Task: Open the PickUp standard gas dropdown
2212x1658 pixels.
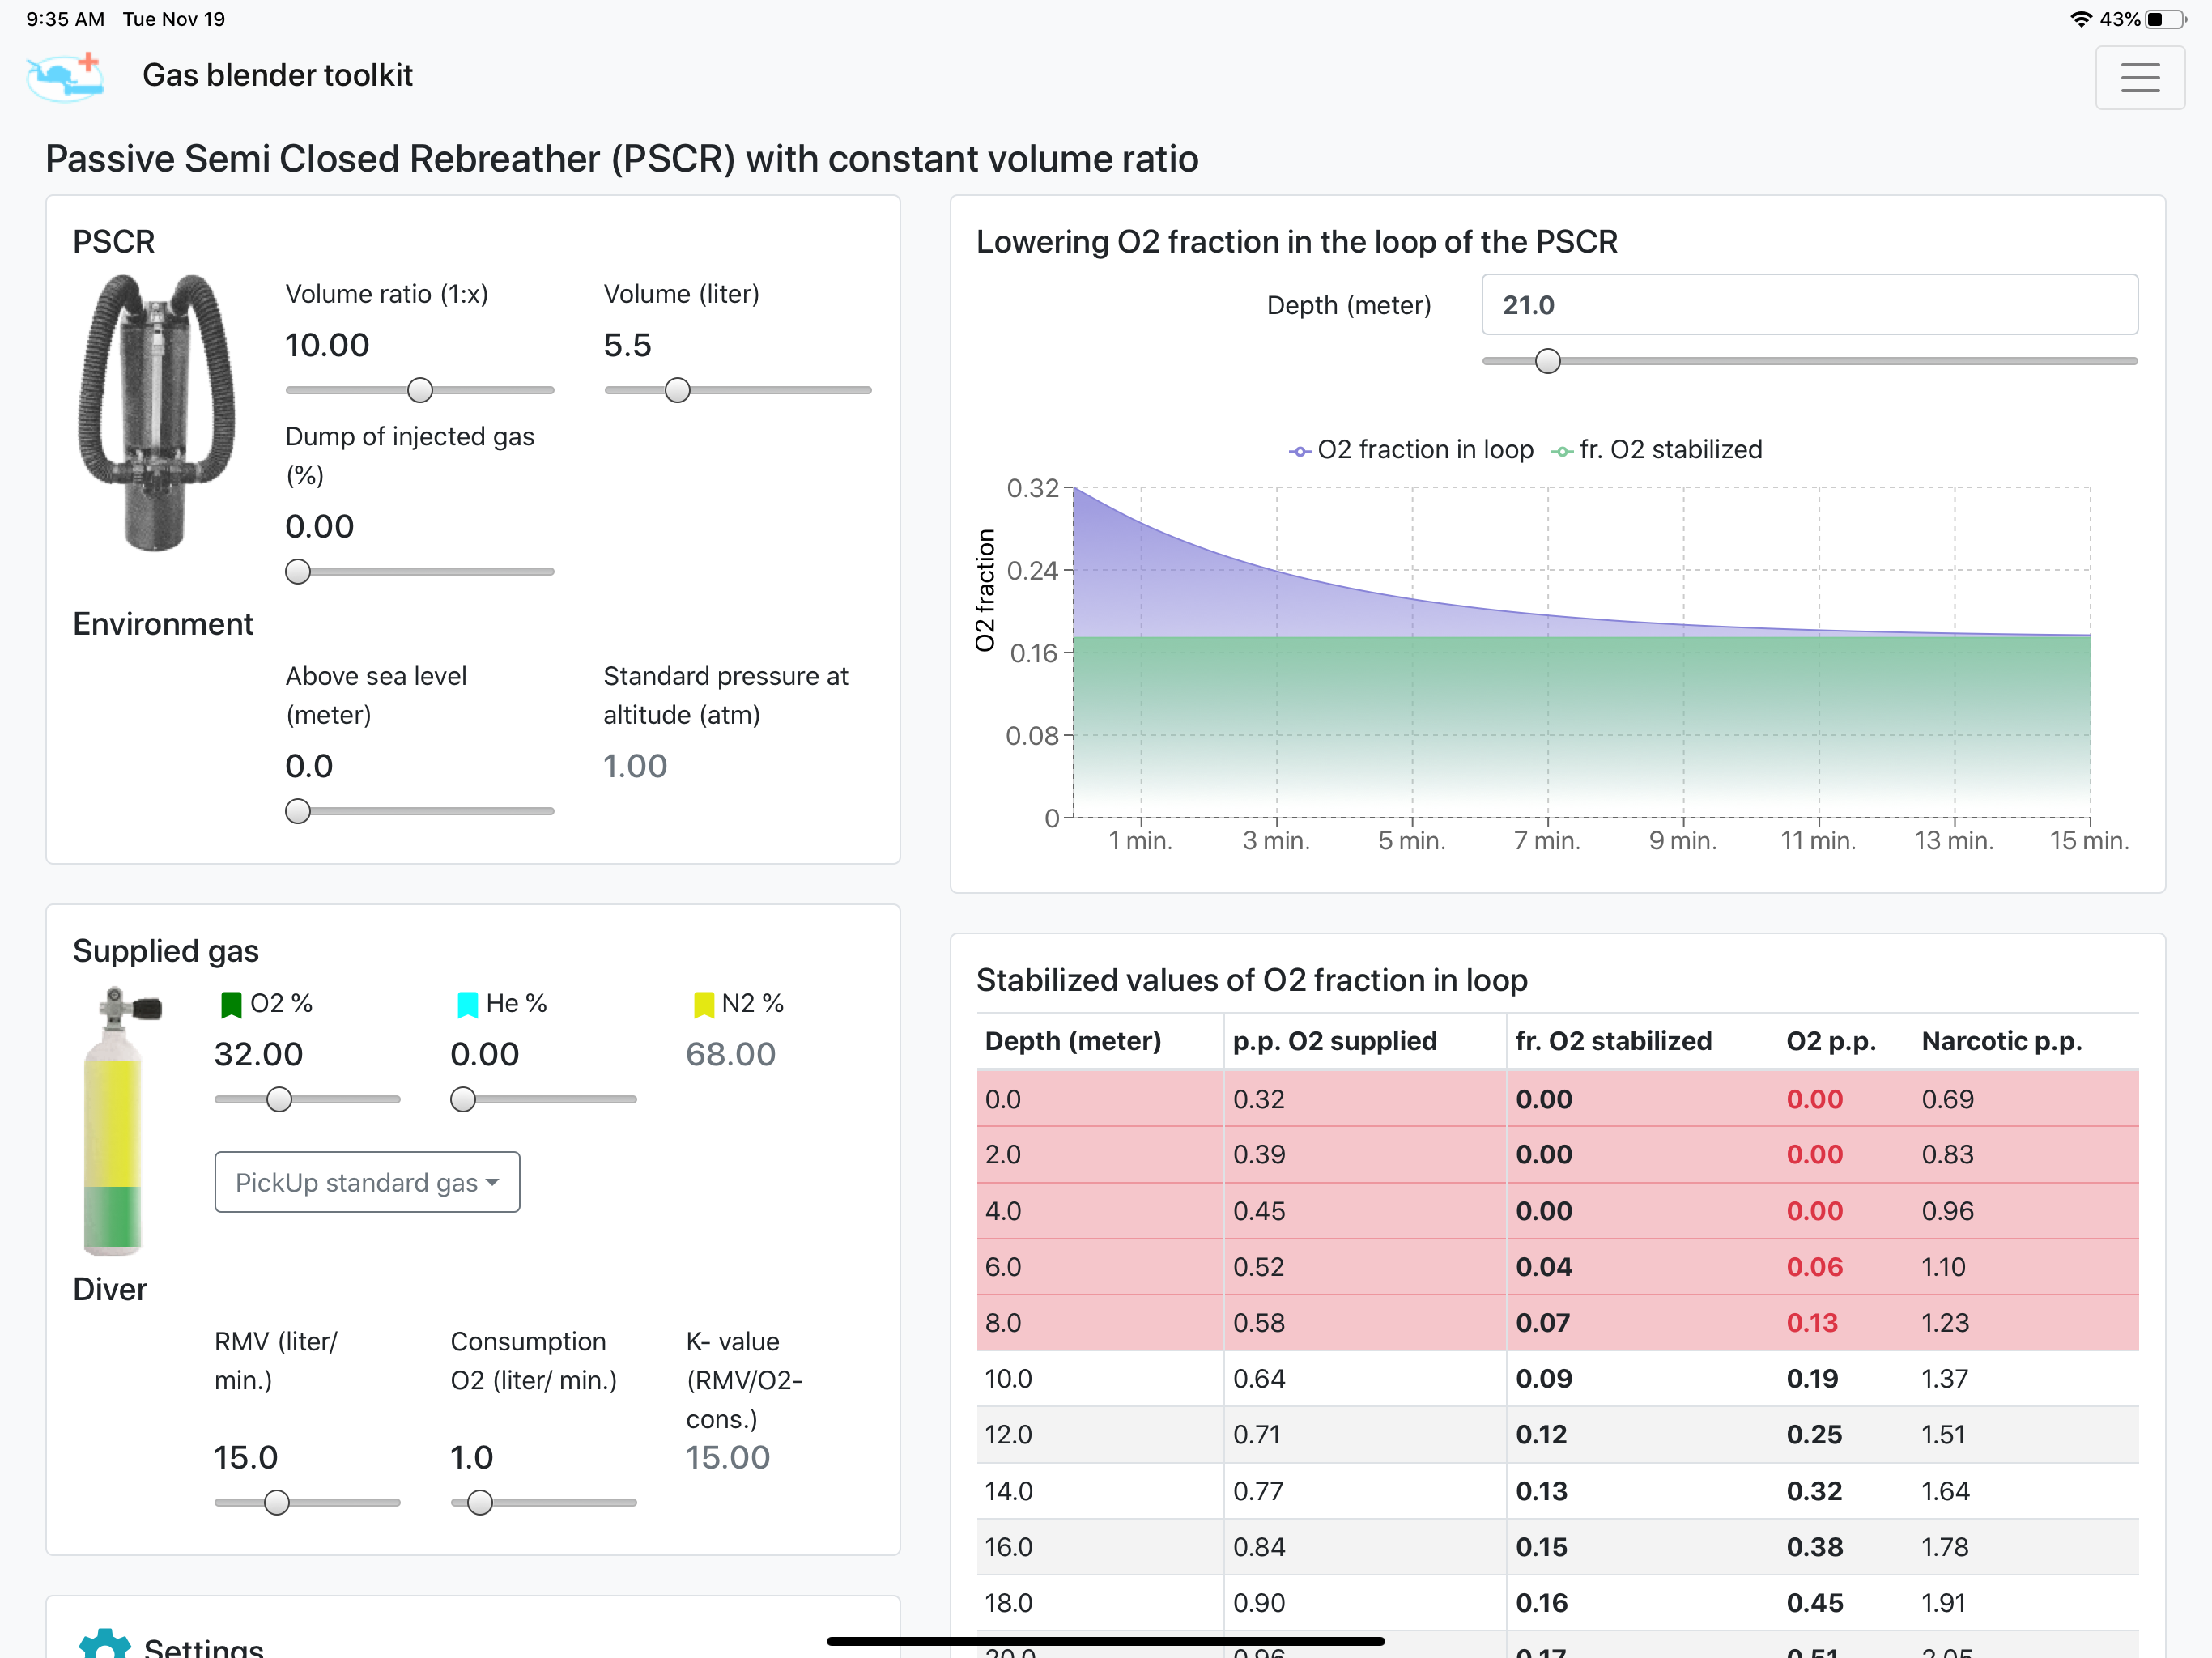Action: [x=367, y=1182]
